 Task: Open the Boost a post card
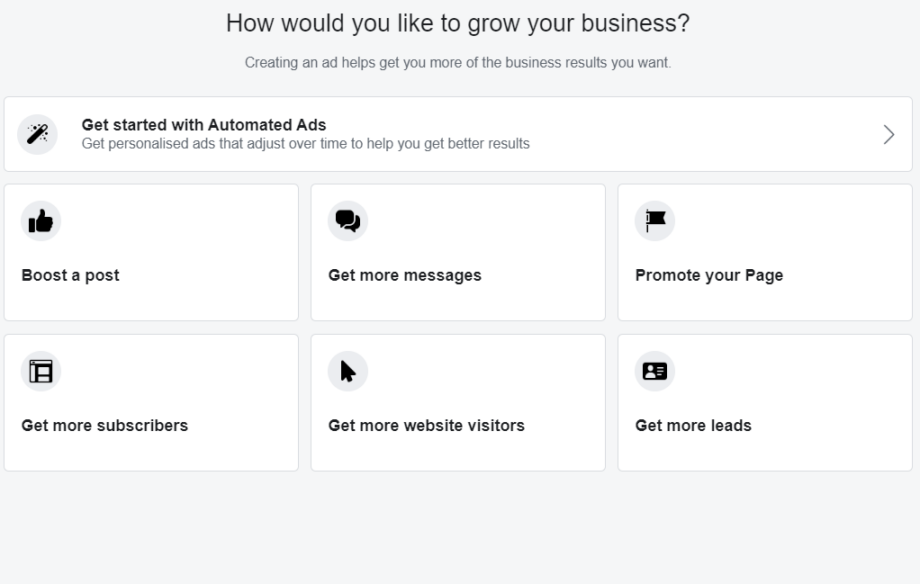click(x=151, y=251)
